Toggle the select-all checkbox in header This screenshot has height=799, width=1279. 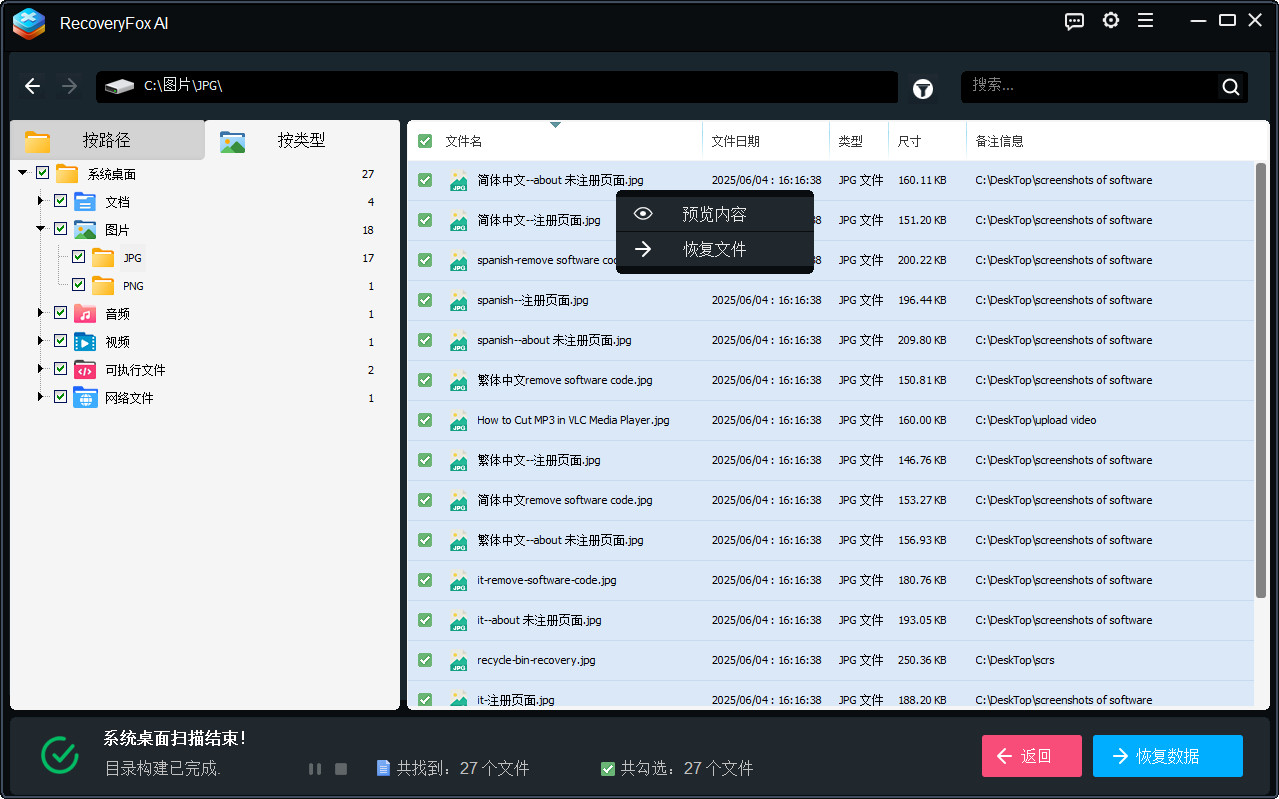tap(425, 141)
